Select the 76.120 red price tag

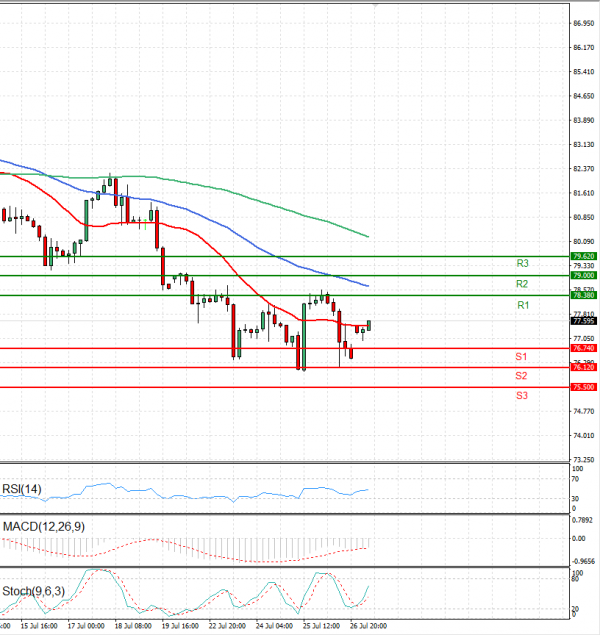pos(583,367)
